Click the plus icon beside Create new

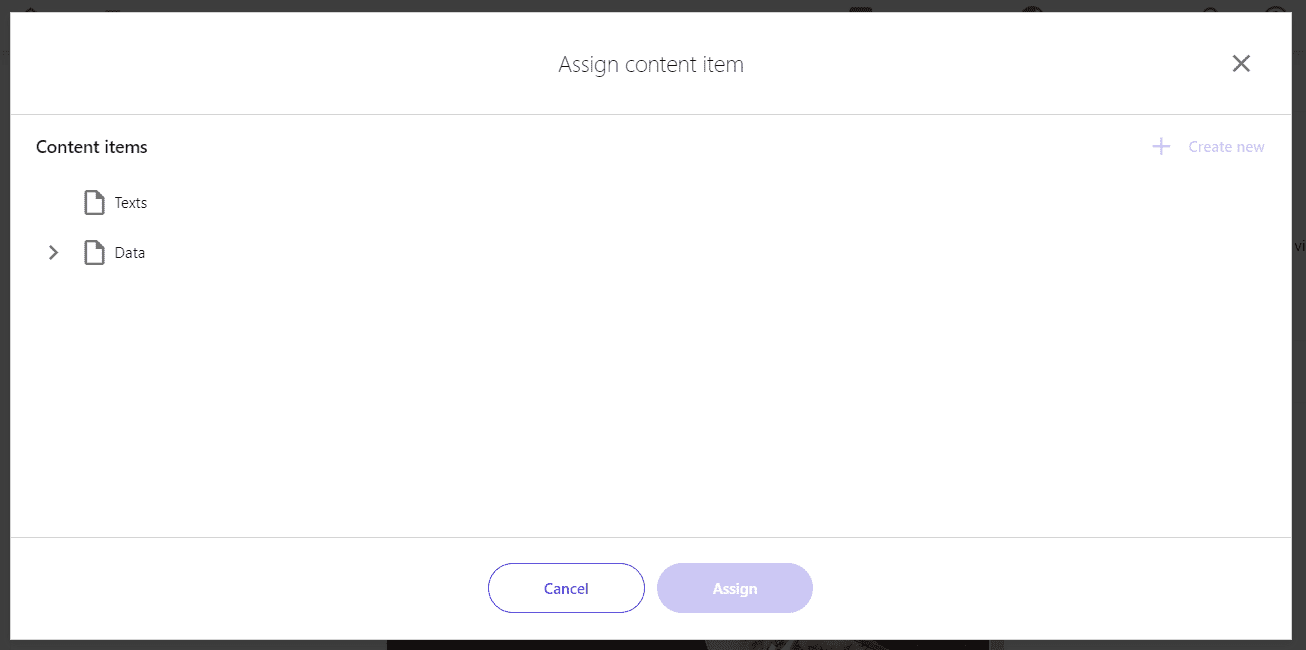(x=1161, y=147)
